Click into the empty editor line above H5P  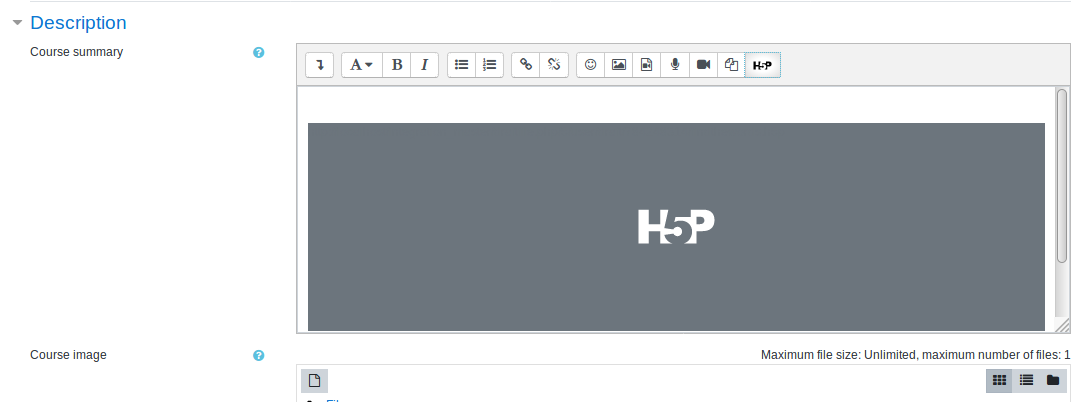pos(676,105)
